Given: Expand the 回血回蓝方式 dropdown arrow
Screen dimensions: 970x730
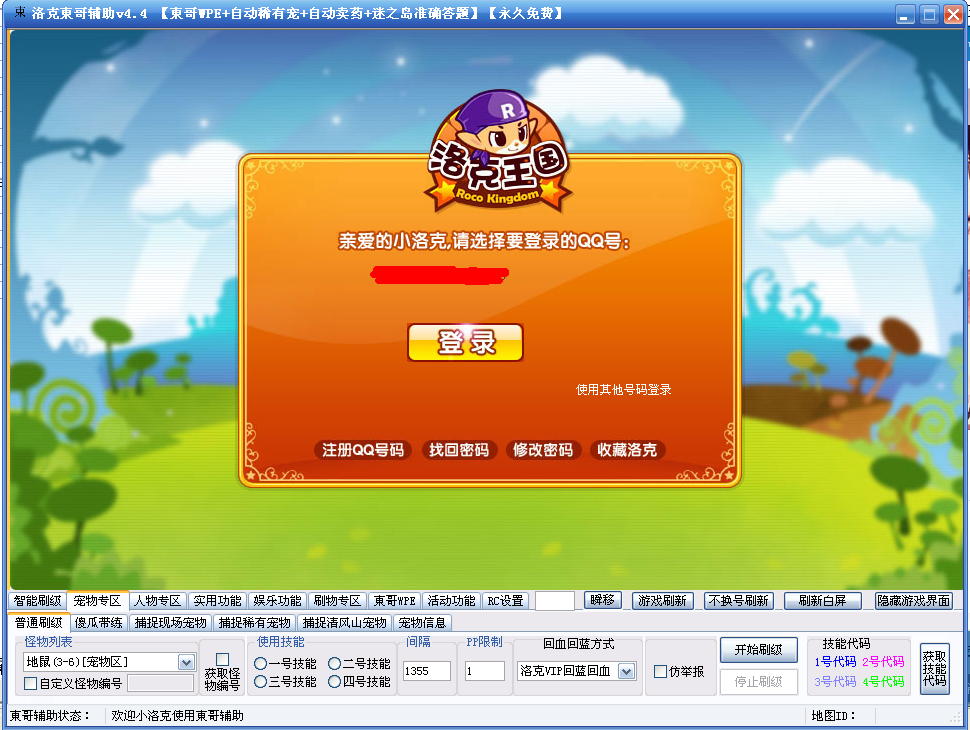Looking at the screenshot, I should (627, 671).
